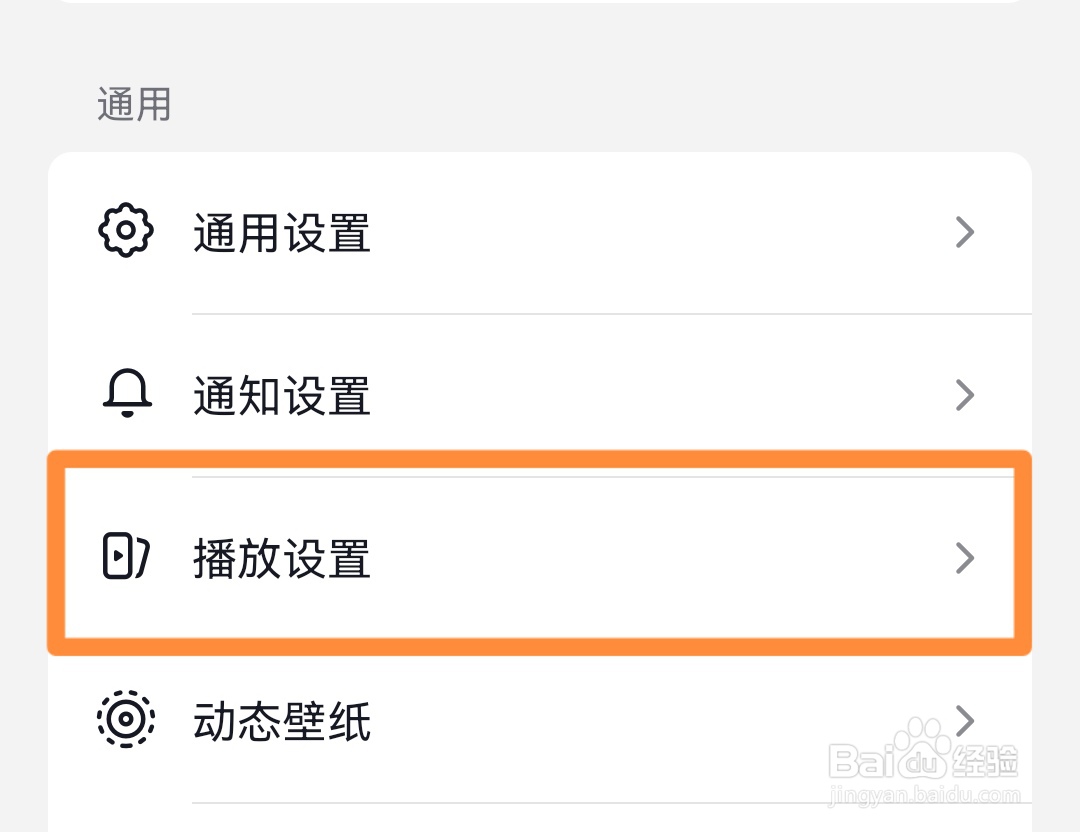Click the 通用 section header
Image resolution: width=1080 pixels, height=832 pixels.
134,104
